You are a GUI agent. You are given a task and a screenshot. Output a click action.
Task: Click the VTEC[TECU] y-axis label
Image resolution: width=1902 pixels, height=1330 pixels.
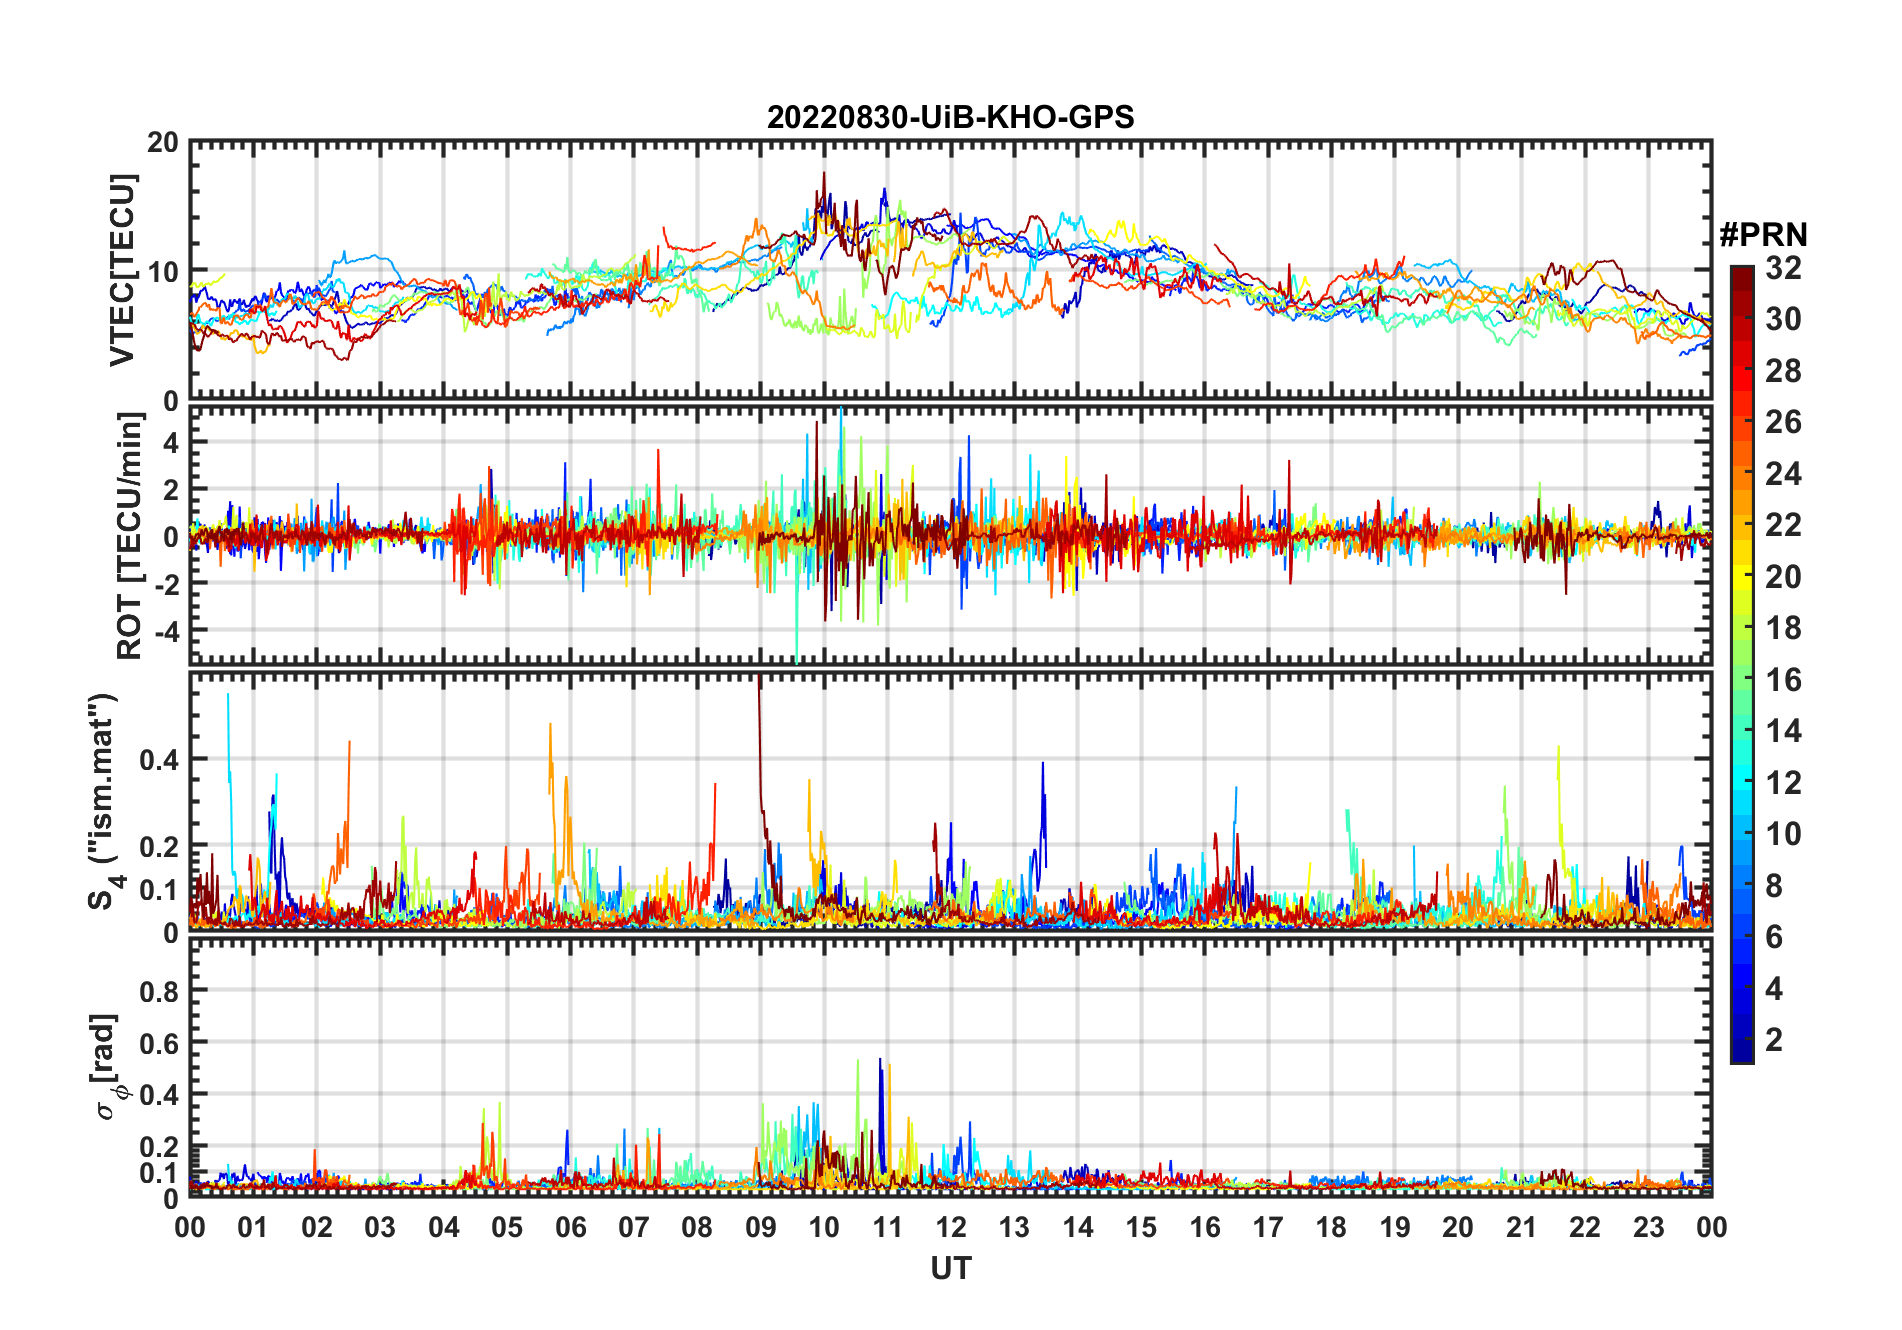pos(123,270)
